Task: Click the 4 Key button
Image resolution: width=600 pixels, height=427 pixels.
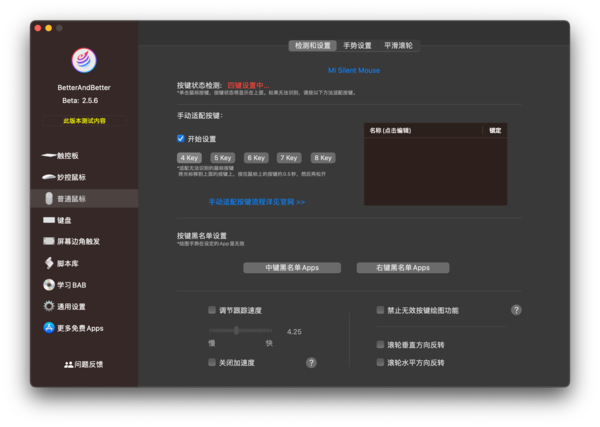Action: click(189, 158)
